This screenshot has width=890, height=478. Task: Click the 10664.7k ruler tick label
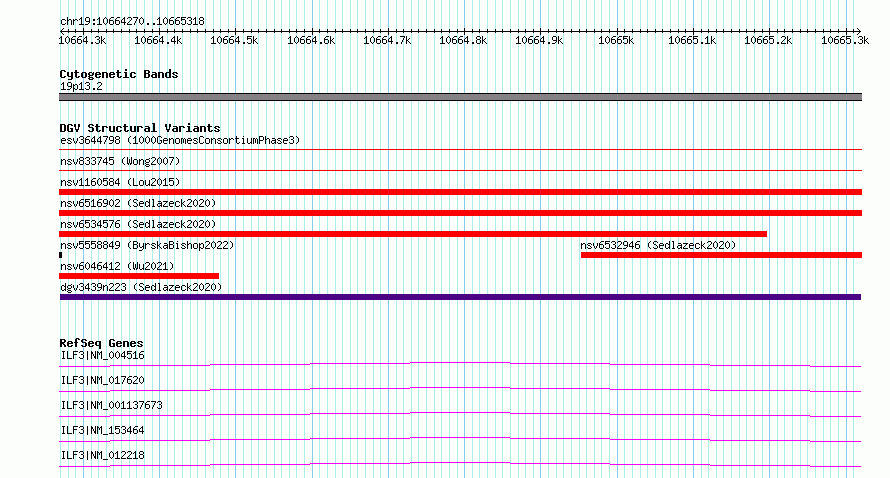[387, 40]
